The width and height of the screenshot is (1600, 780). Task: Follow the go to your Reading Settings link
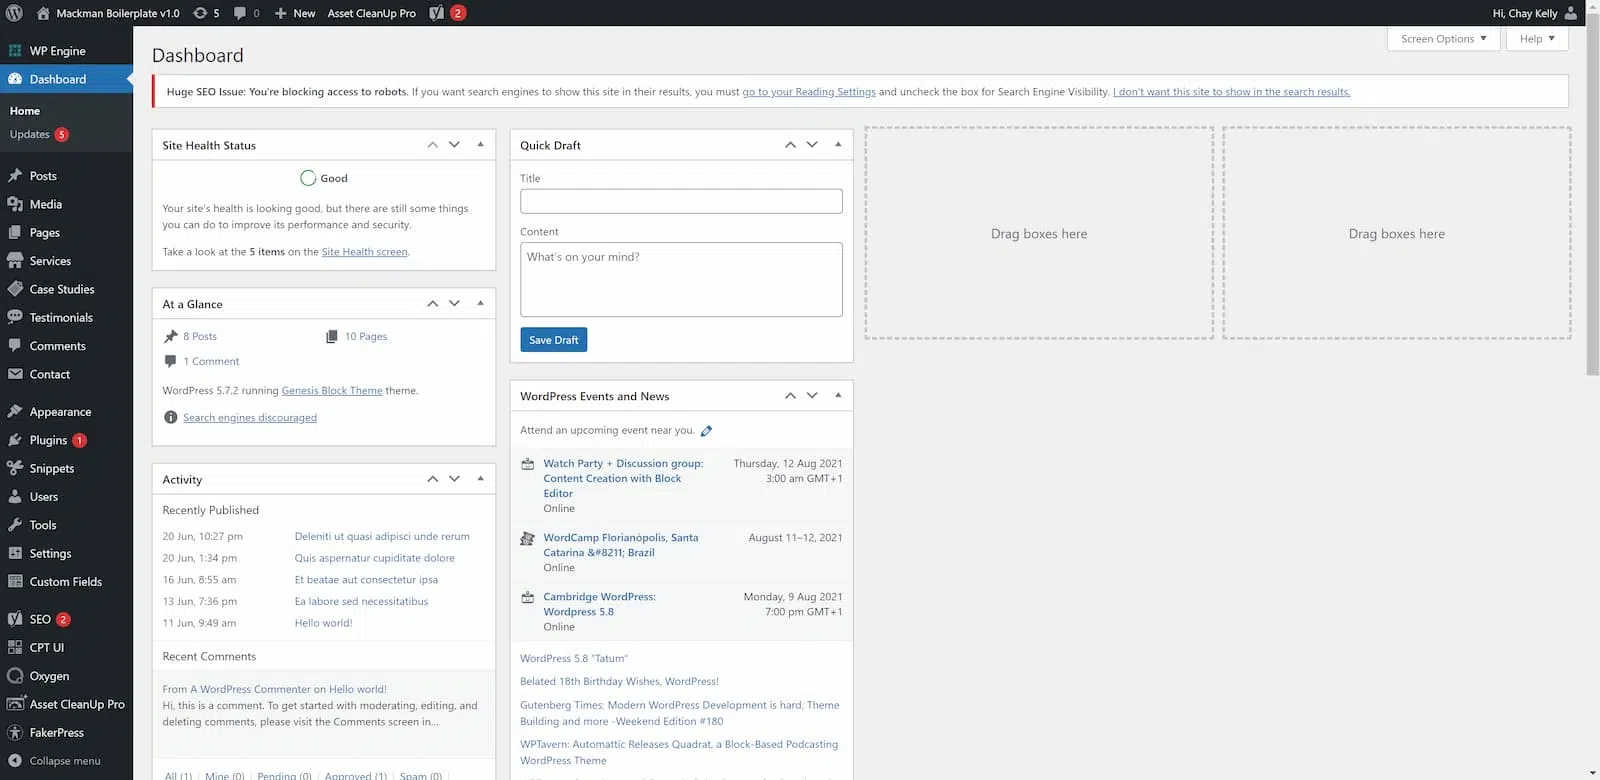click(x=809, y=92)
